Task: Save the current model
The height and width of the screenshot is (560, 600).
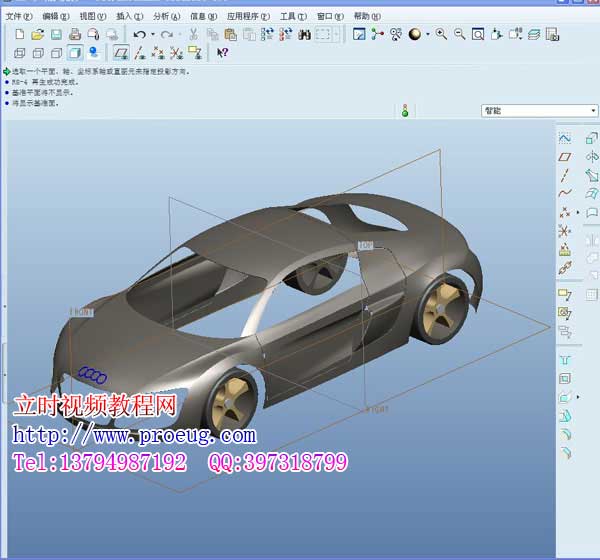Action: point(56,34)
